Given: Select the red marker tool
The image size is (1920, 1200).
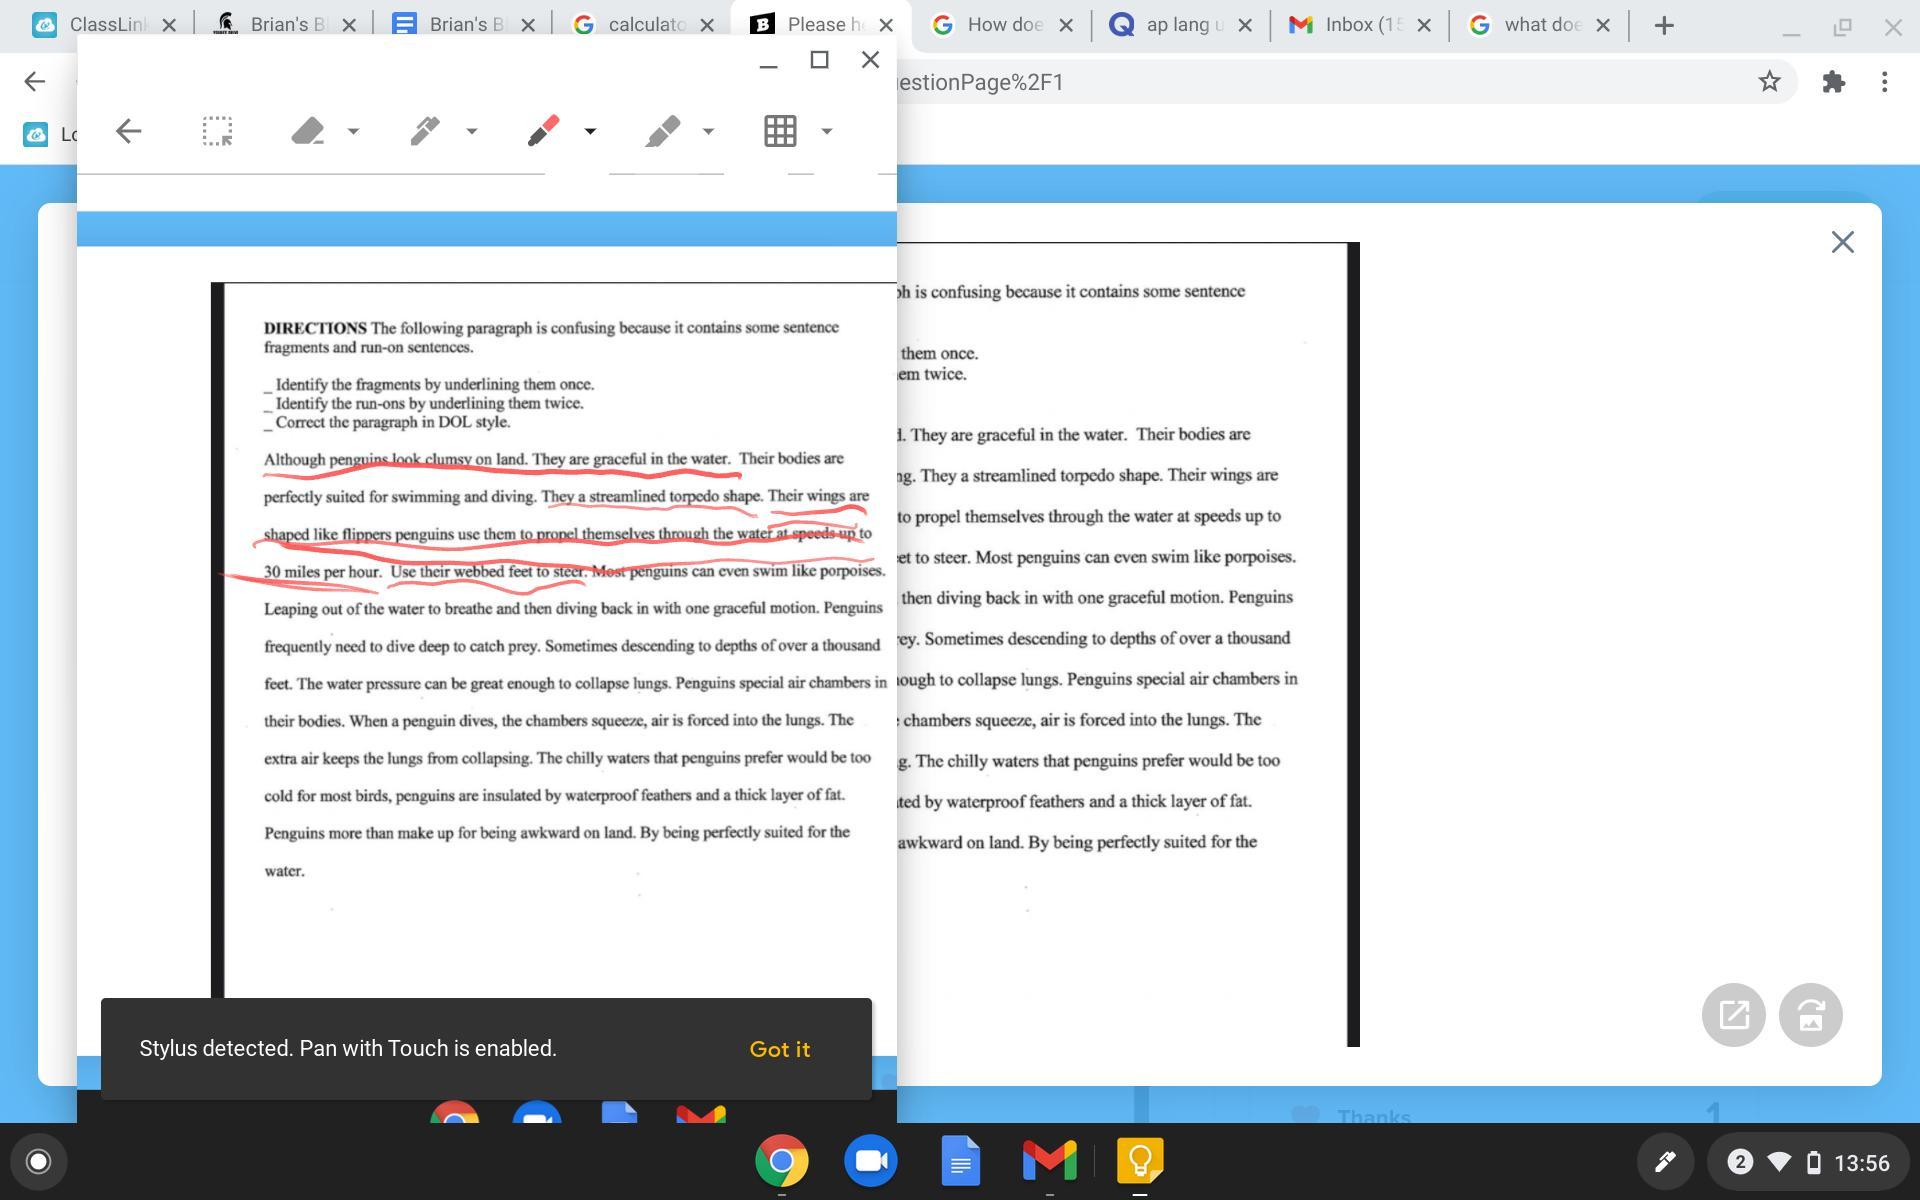Looking at the screenshot, I should [x=544, y=131].
